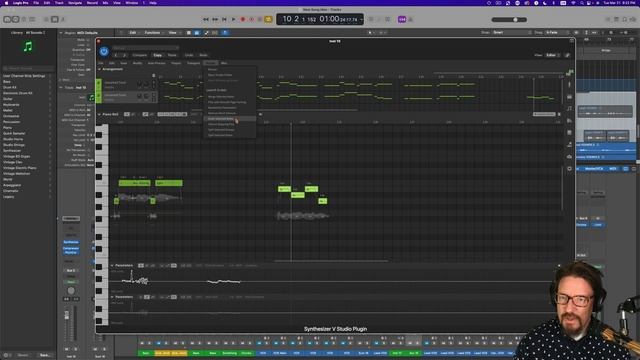Open the Note Pad icon in Logic toolbar
This screenshot has width=640, height=360.
(x=616, y=19)
